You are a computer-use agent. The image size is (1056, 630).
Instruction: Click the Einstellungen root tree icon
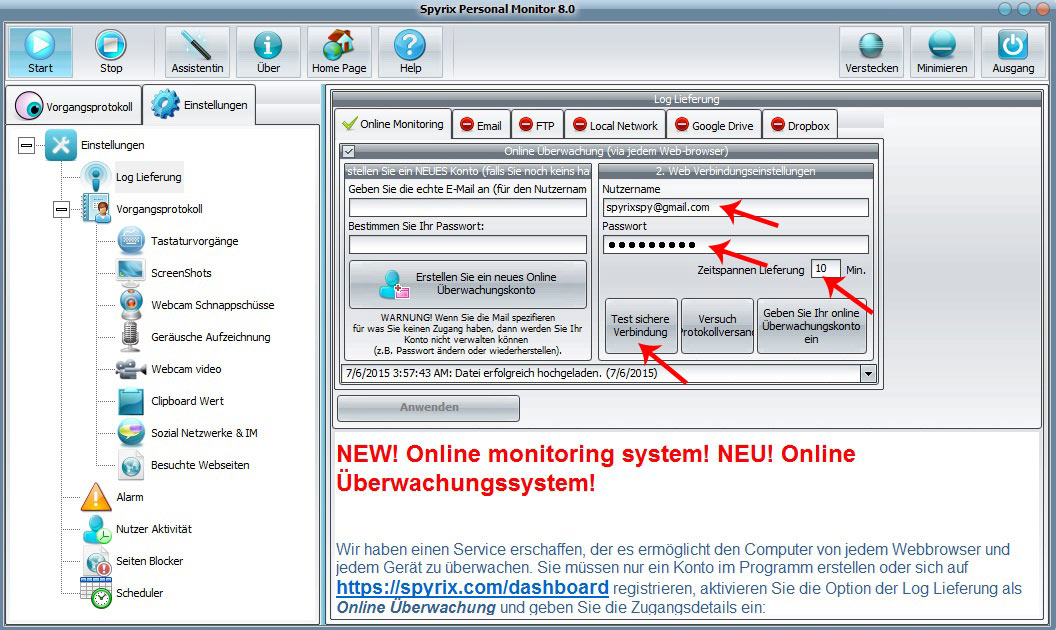tap(61, 145)
